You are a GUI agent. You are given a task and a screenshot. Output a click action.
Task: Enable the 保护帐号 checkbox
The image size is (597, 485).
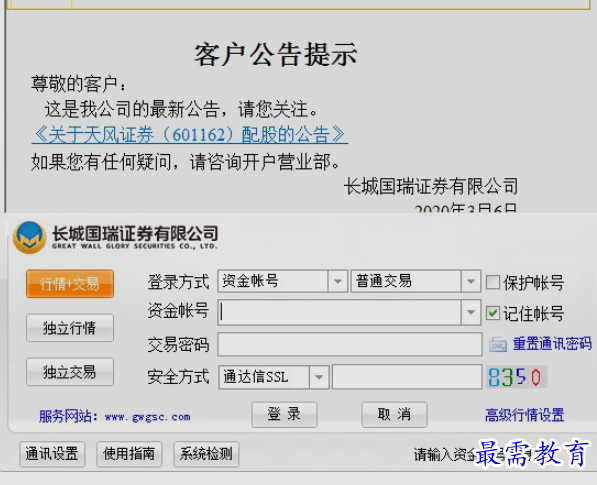[x=493, y=282]
